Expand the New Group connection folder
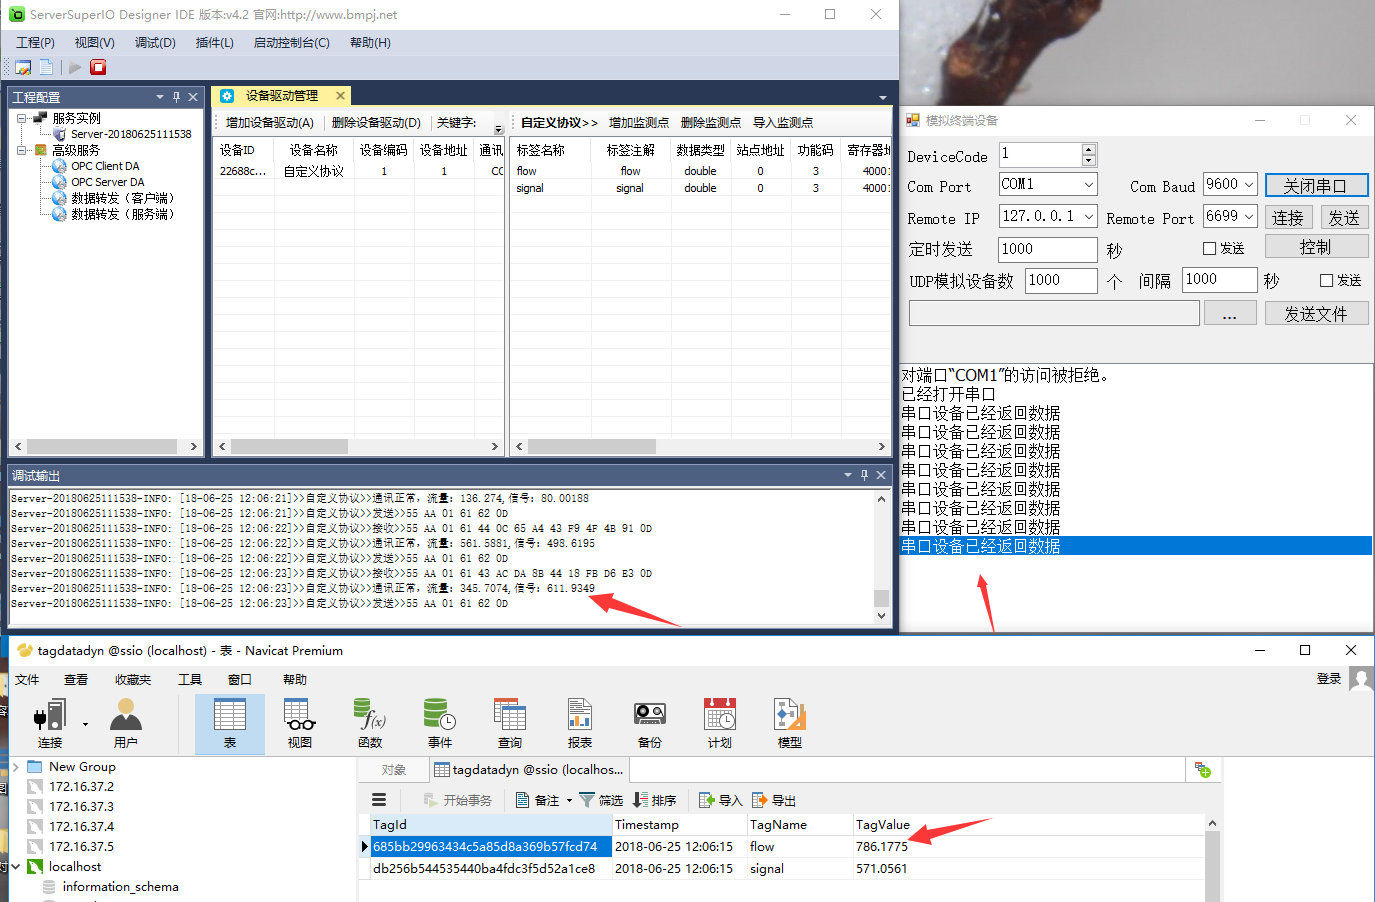The width and height of the screenshot is (1375, 902). (x=16, y=767)
